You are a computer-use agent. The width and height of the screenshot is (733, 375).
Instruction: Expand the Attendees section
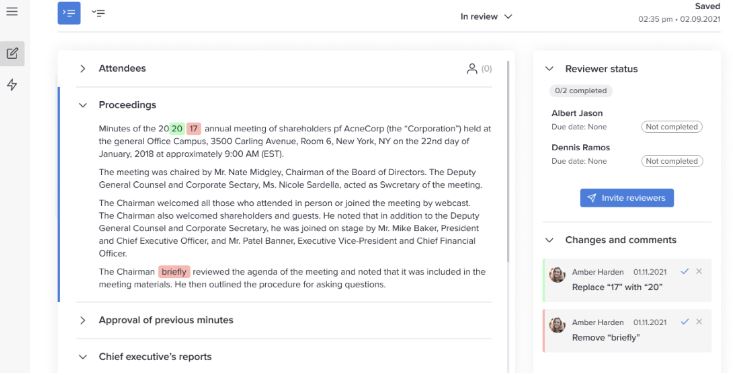point(83,69)
